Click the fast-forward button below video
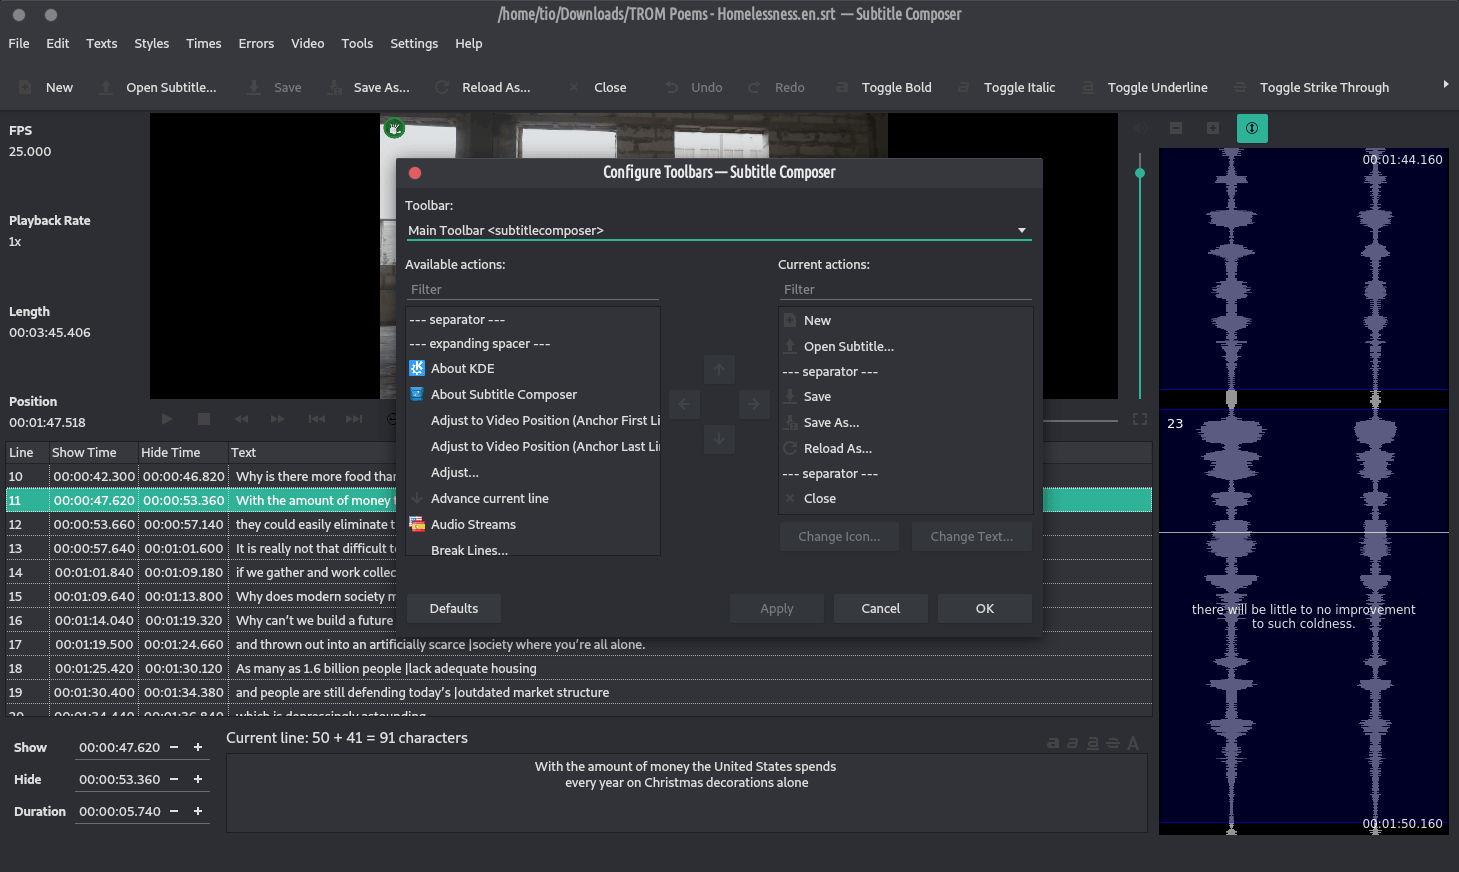This screenshot has height=872, width=1459. point(278,419)
